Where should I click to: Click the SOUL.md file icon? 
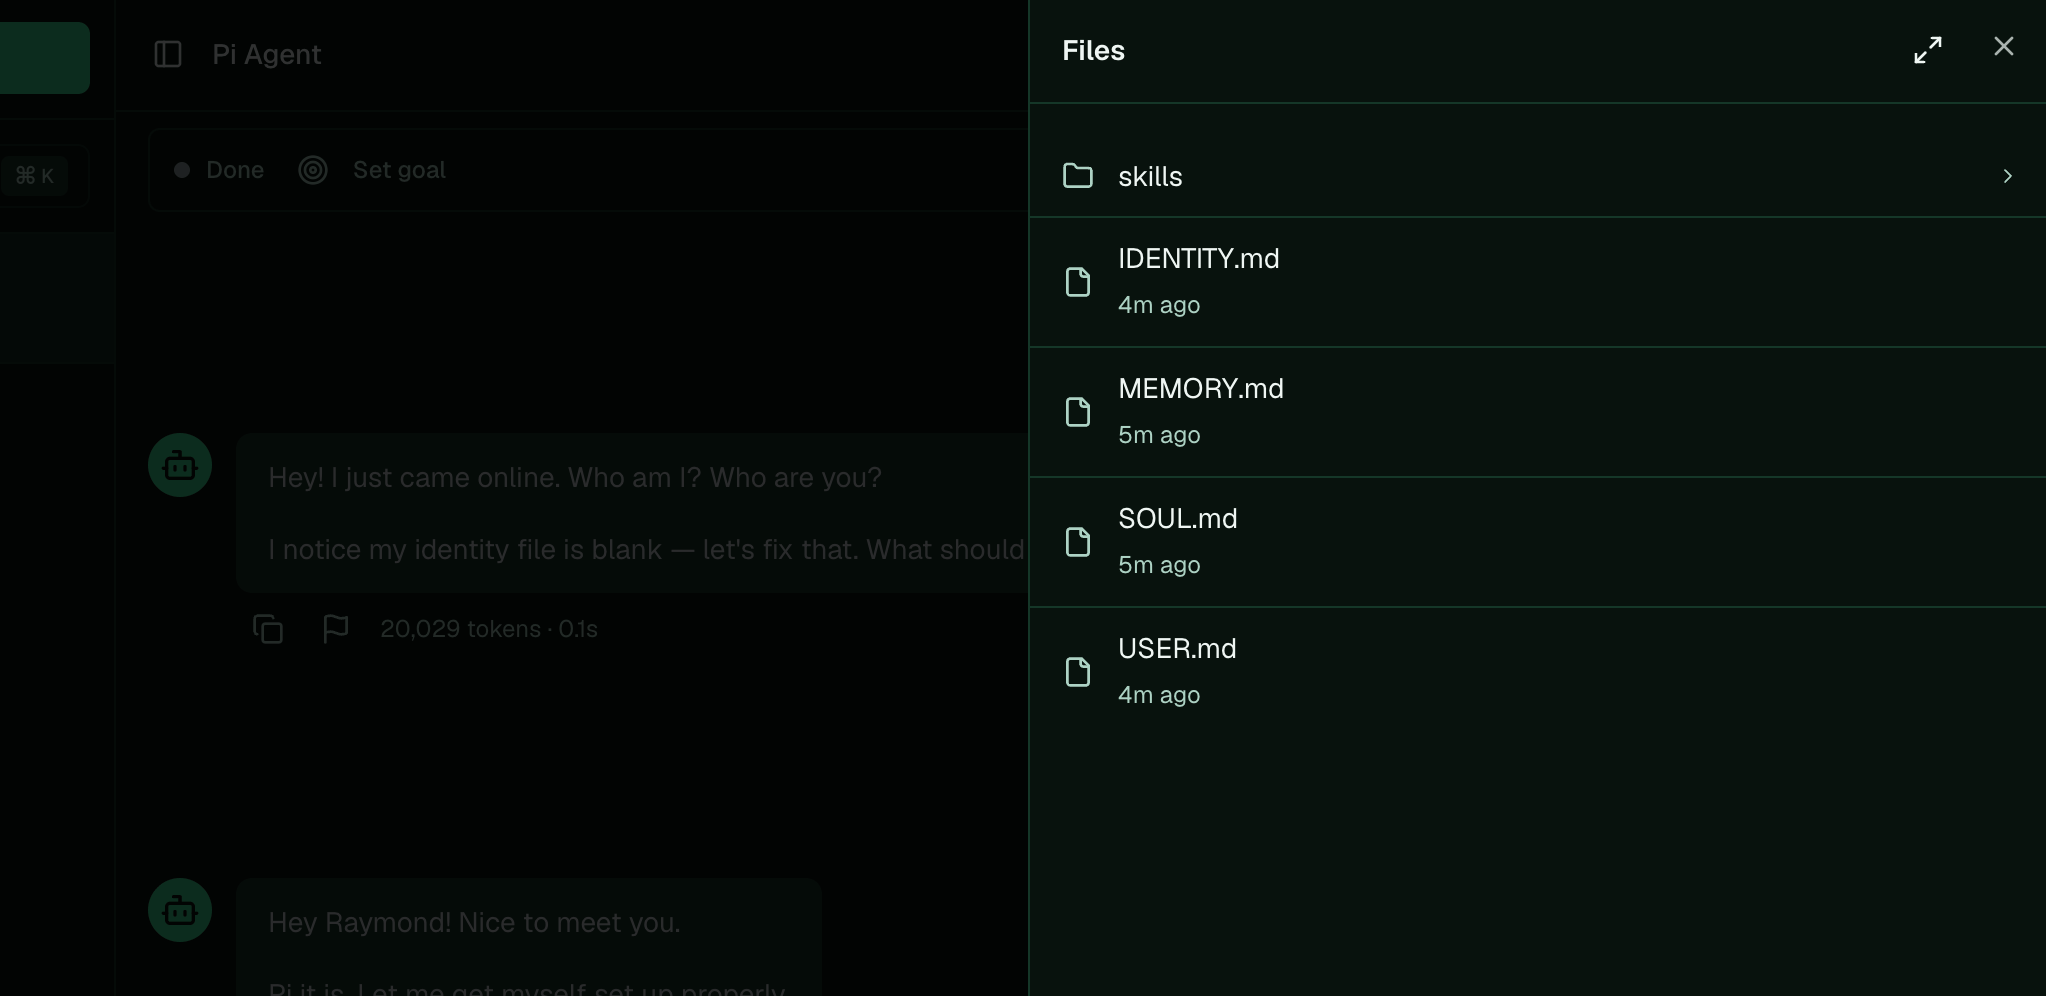pyautogui.click(x=1078, y=542)
